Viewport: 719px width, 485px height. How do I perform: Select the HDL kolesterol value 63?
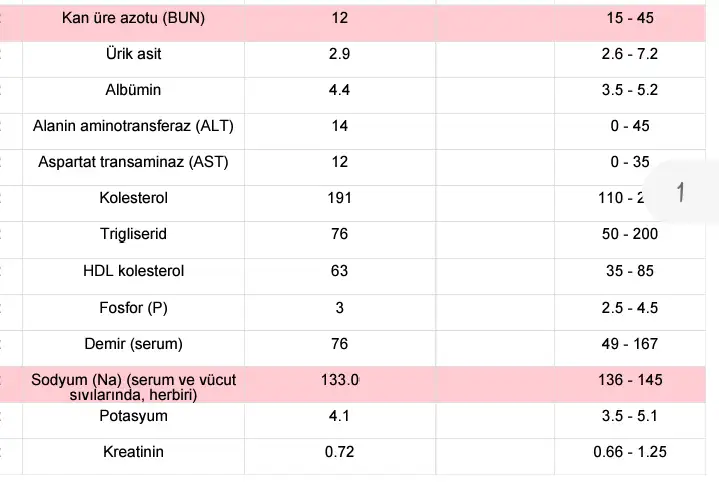pyautogui.click(x=339, y=271)
